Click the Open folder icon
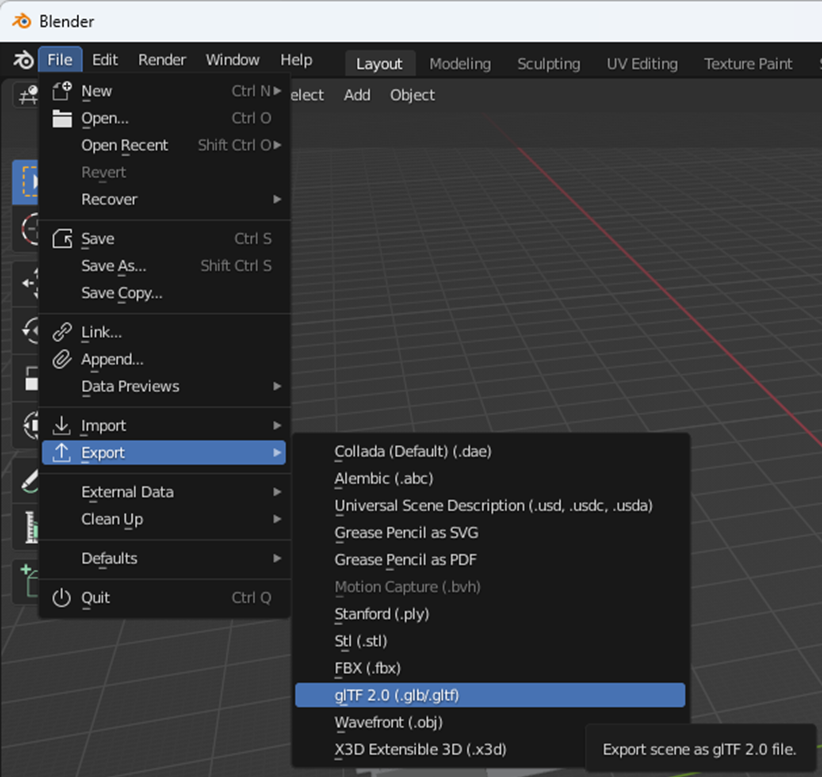The width and height of the screenshot is (822, 777). tap(63, 118)
